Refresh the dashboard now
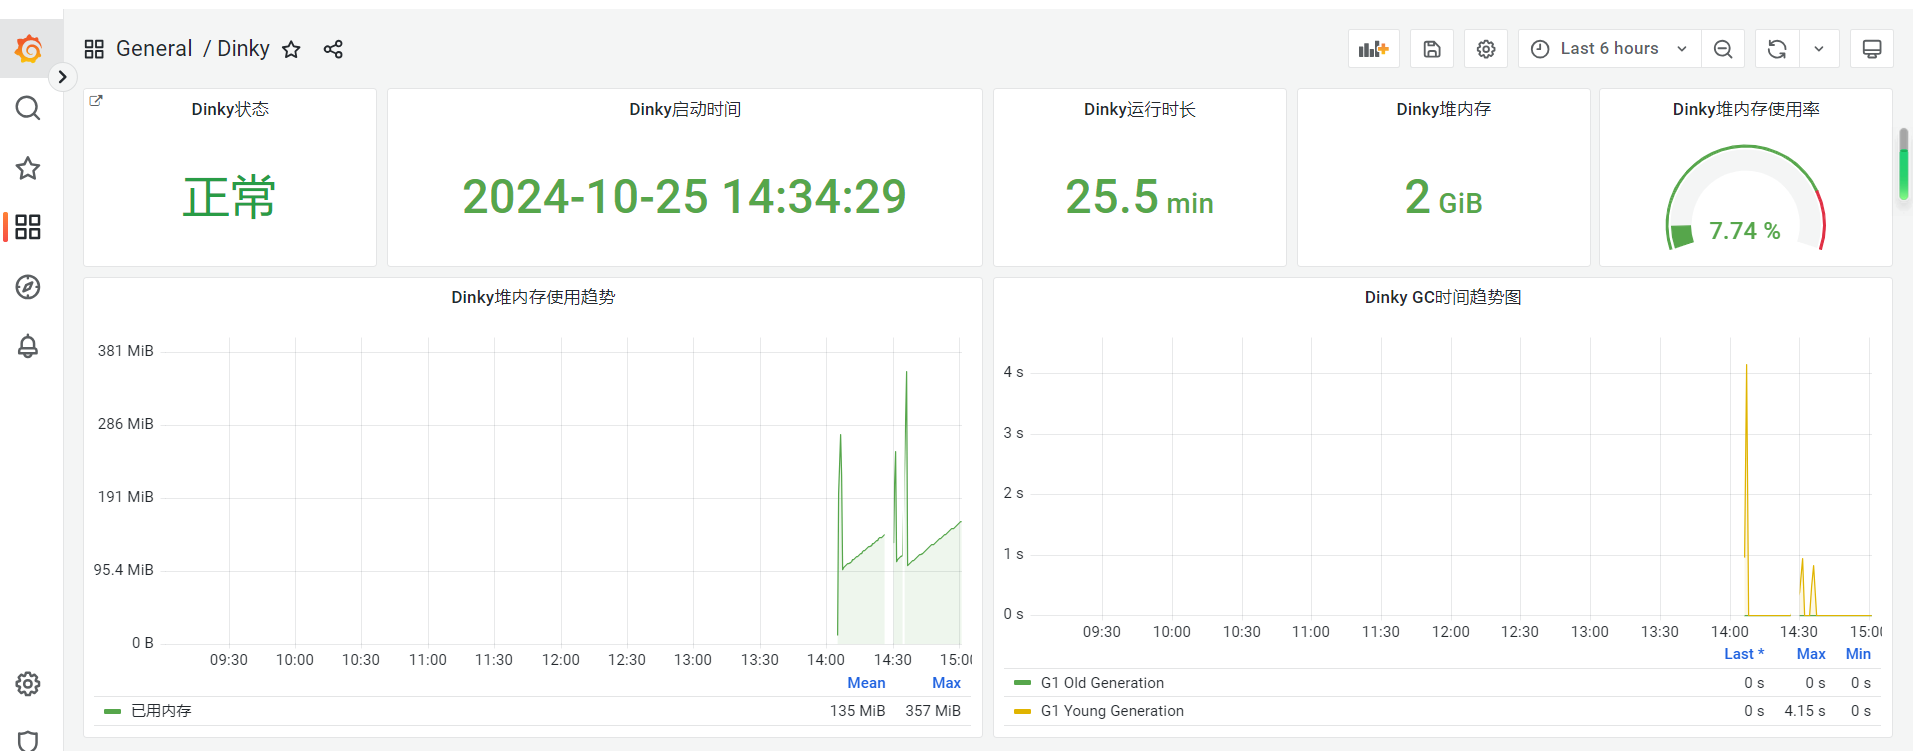1913x751 pixels. 1777,49
